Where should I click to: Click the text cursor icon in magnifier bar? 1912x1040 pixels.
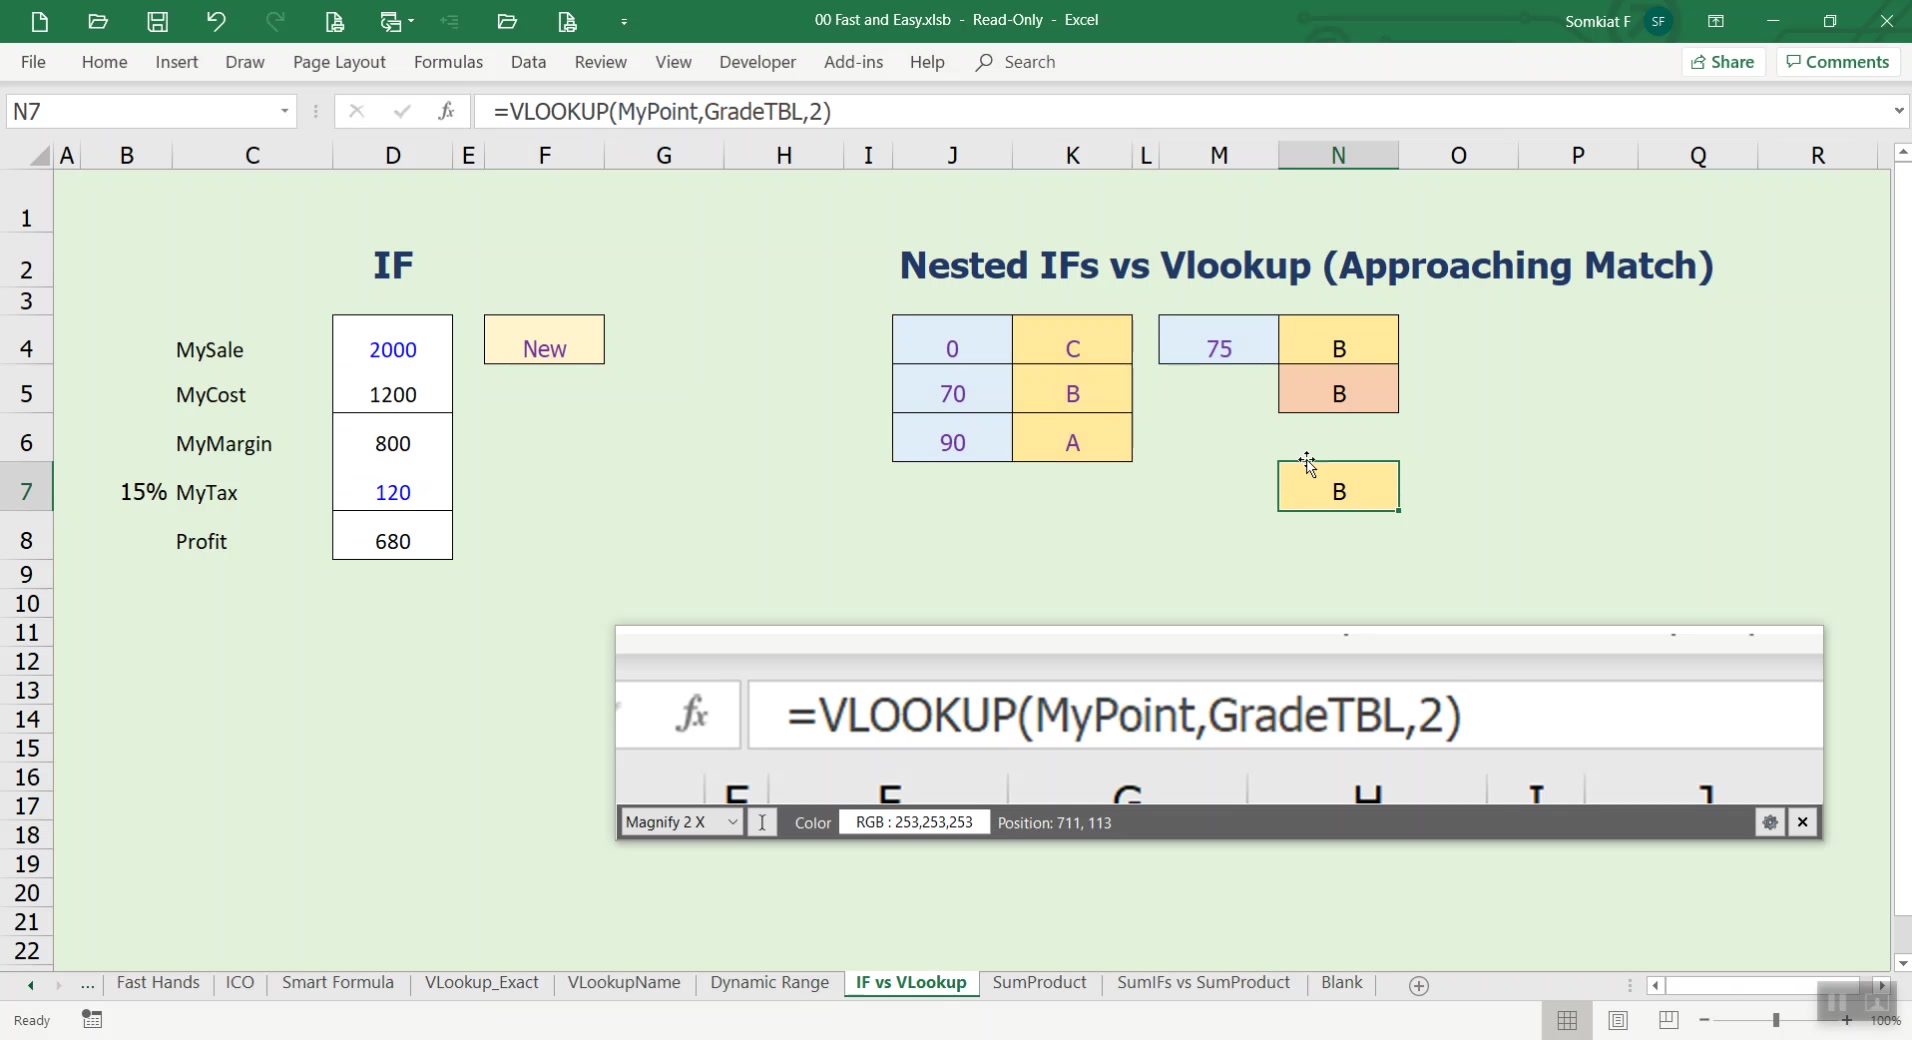click(x=762, y=822)
